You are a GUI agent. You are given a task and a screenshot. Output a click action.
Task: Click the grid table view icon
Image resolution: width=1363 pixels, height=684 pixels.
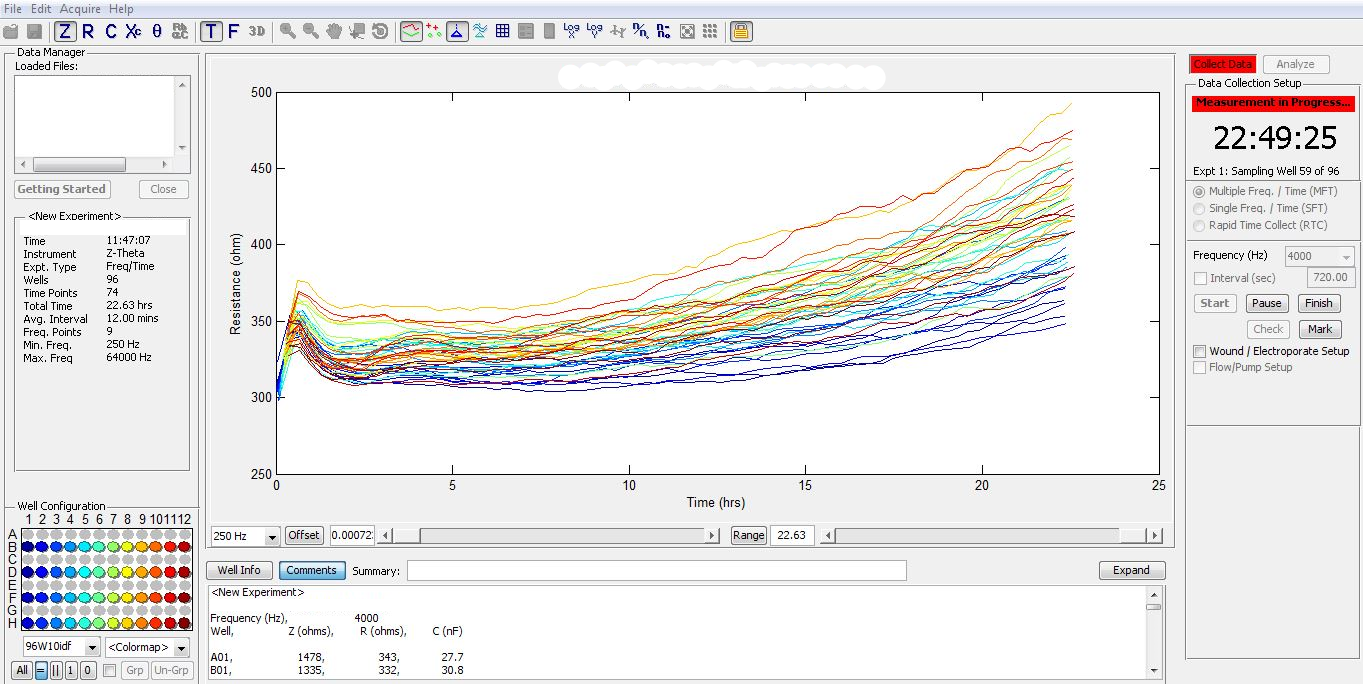coord(503,31)
